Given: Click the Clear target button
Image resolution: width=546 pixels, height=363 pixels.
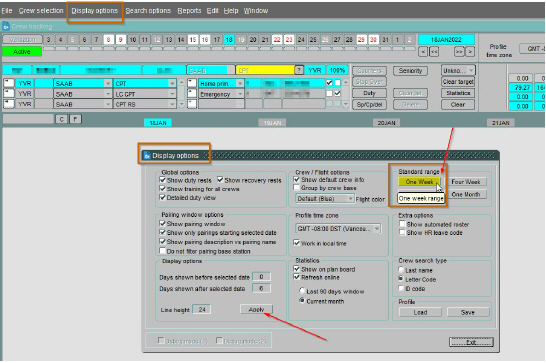Looking at the screenshot, I should 458,82.
